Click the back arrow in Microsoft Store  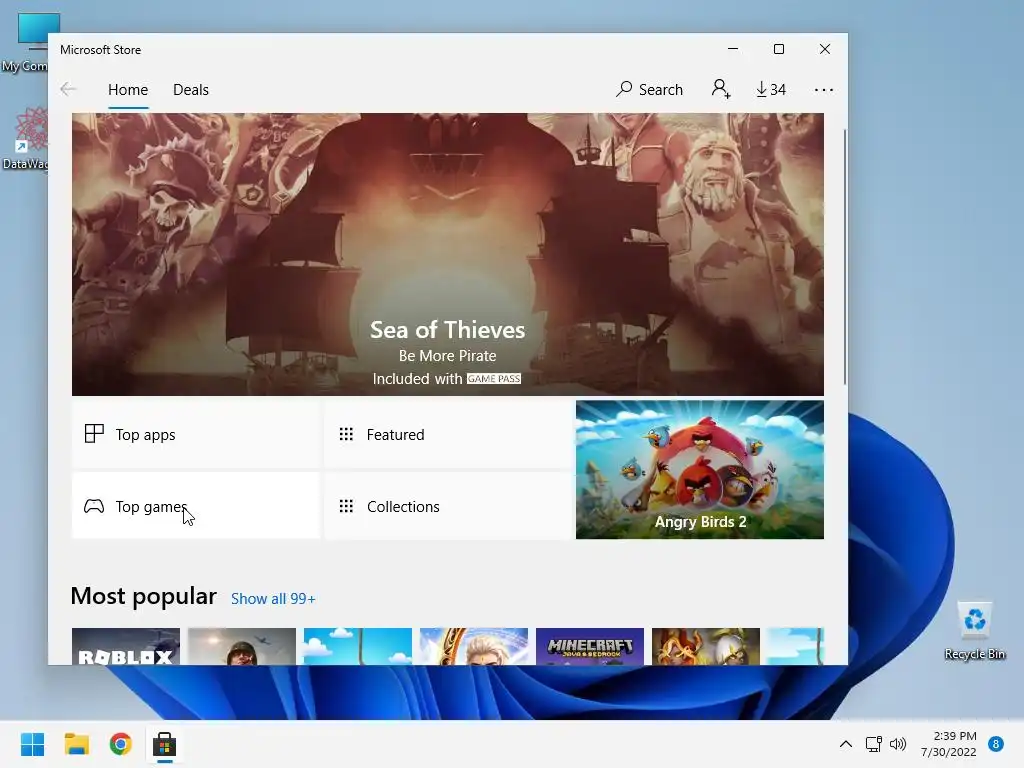68,89
